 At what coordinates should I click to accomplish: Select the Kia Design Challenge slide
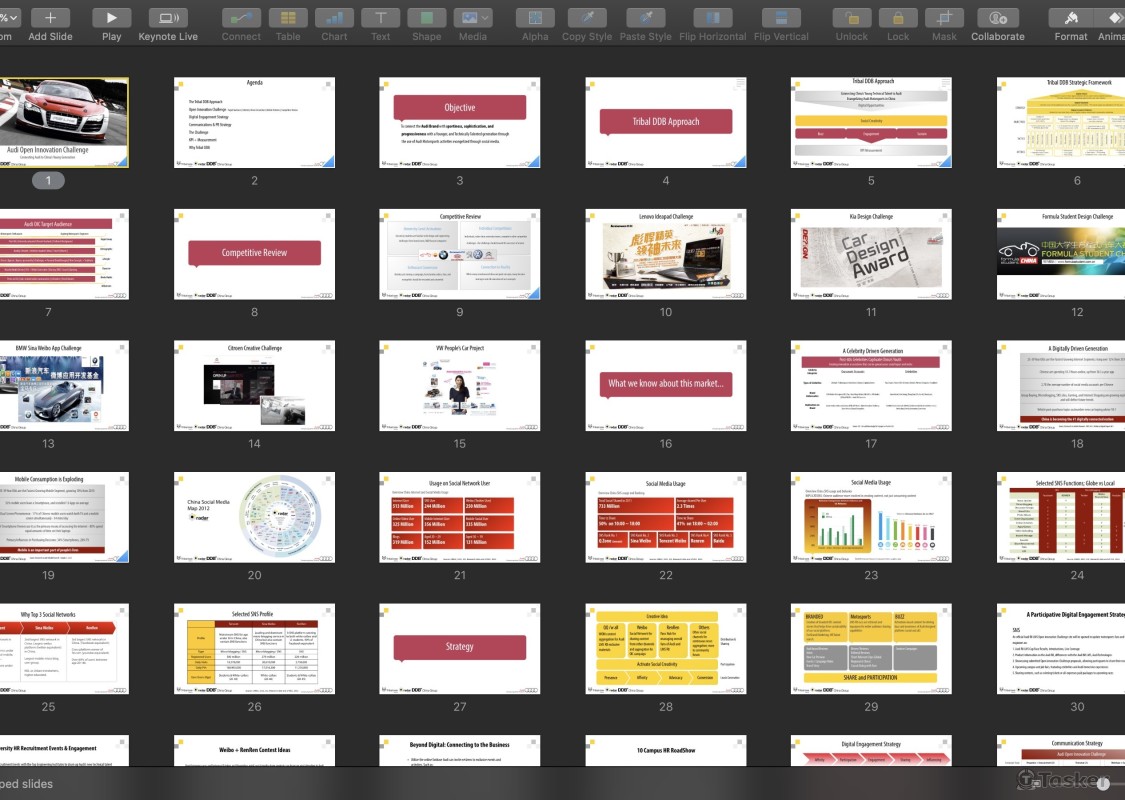[871, 254]
